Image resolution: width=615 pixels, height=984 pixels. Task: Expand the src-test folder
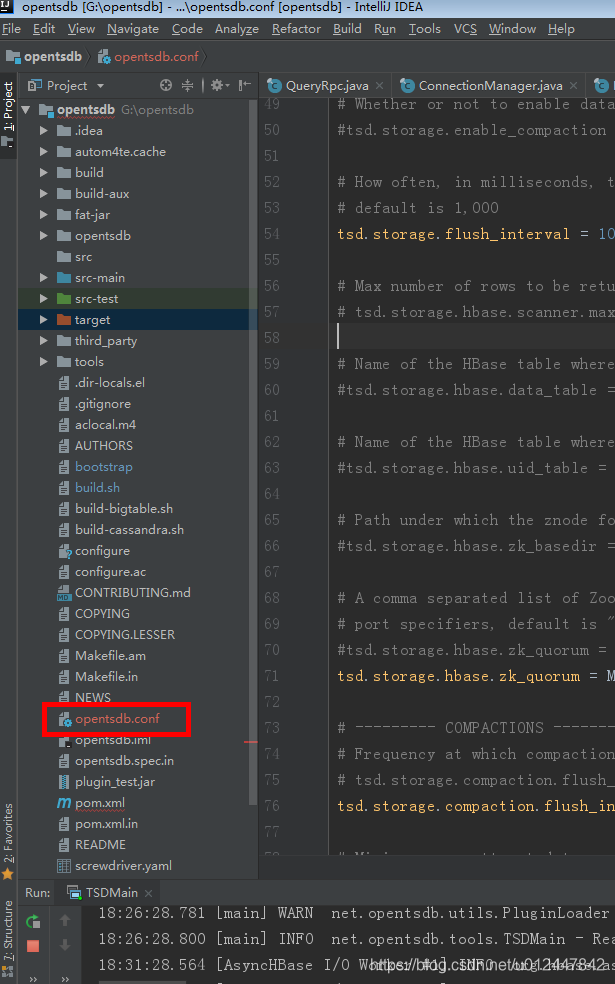[43, 299]
